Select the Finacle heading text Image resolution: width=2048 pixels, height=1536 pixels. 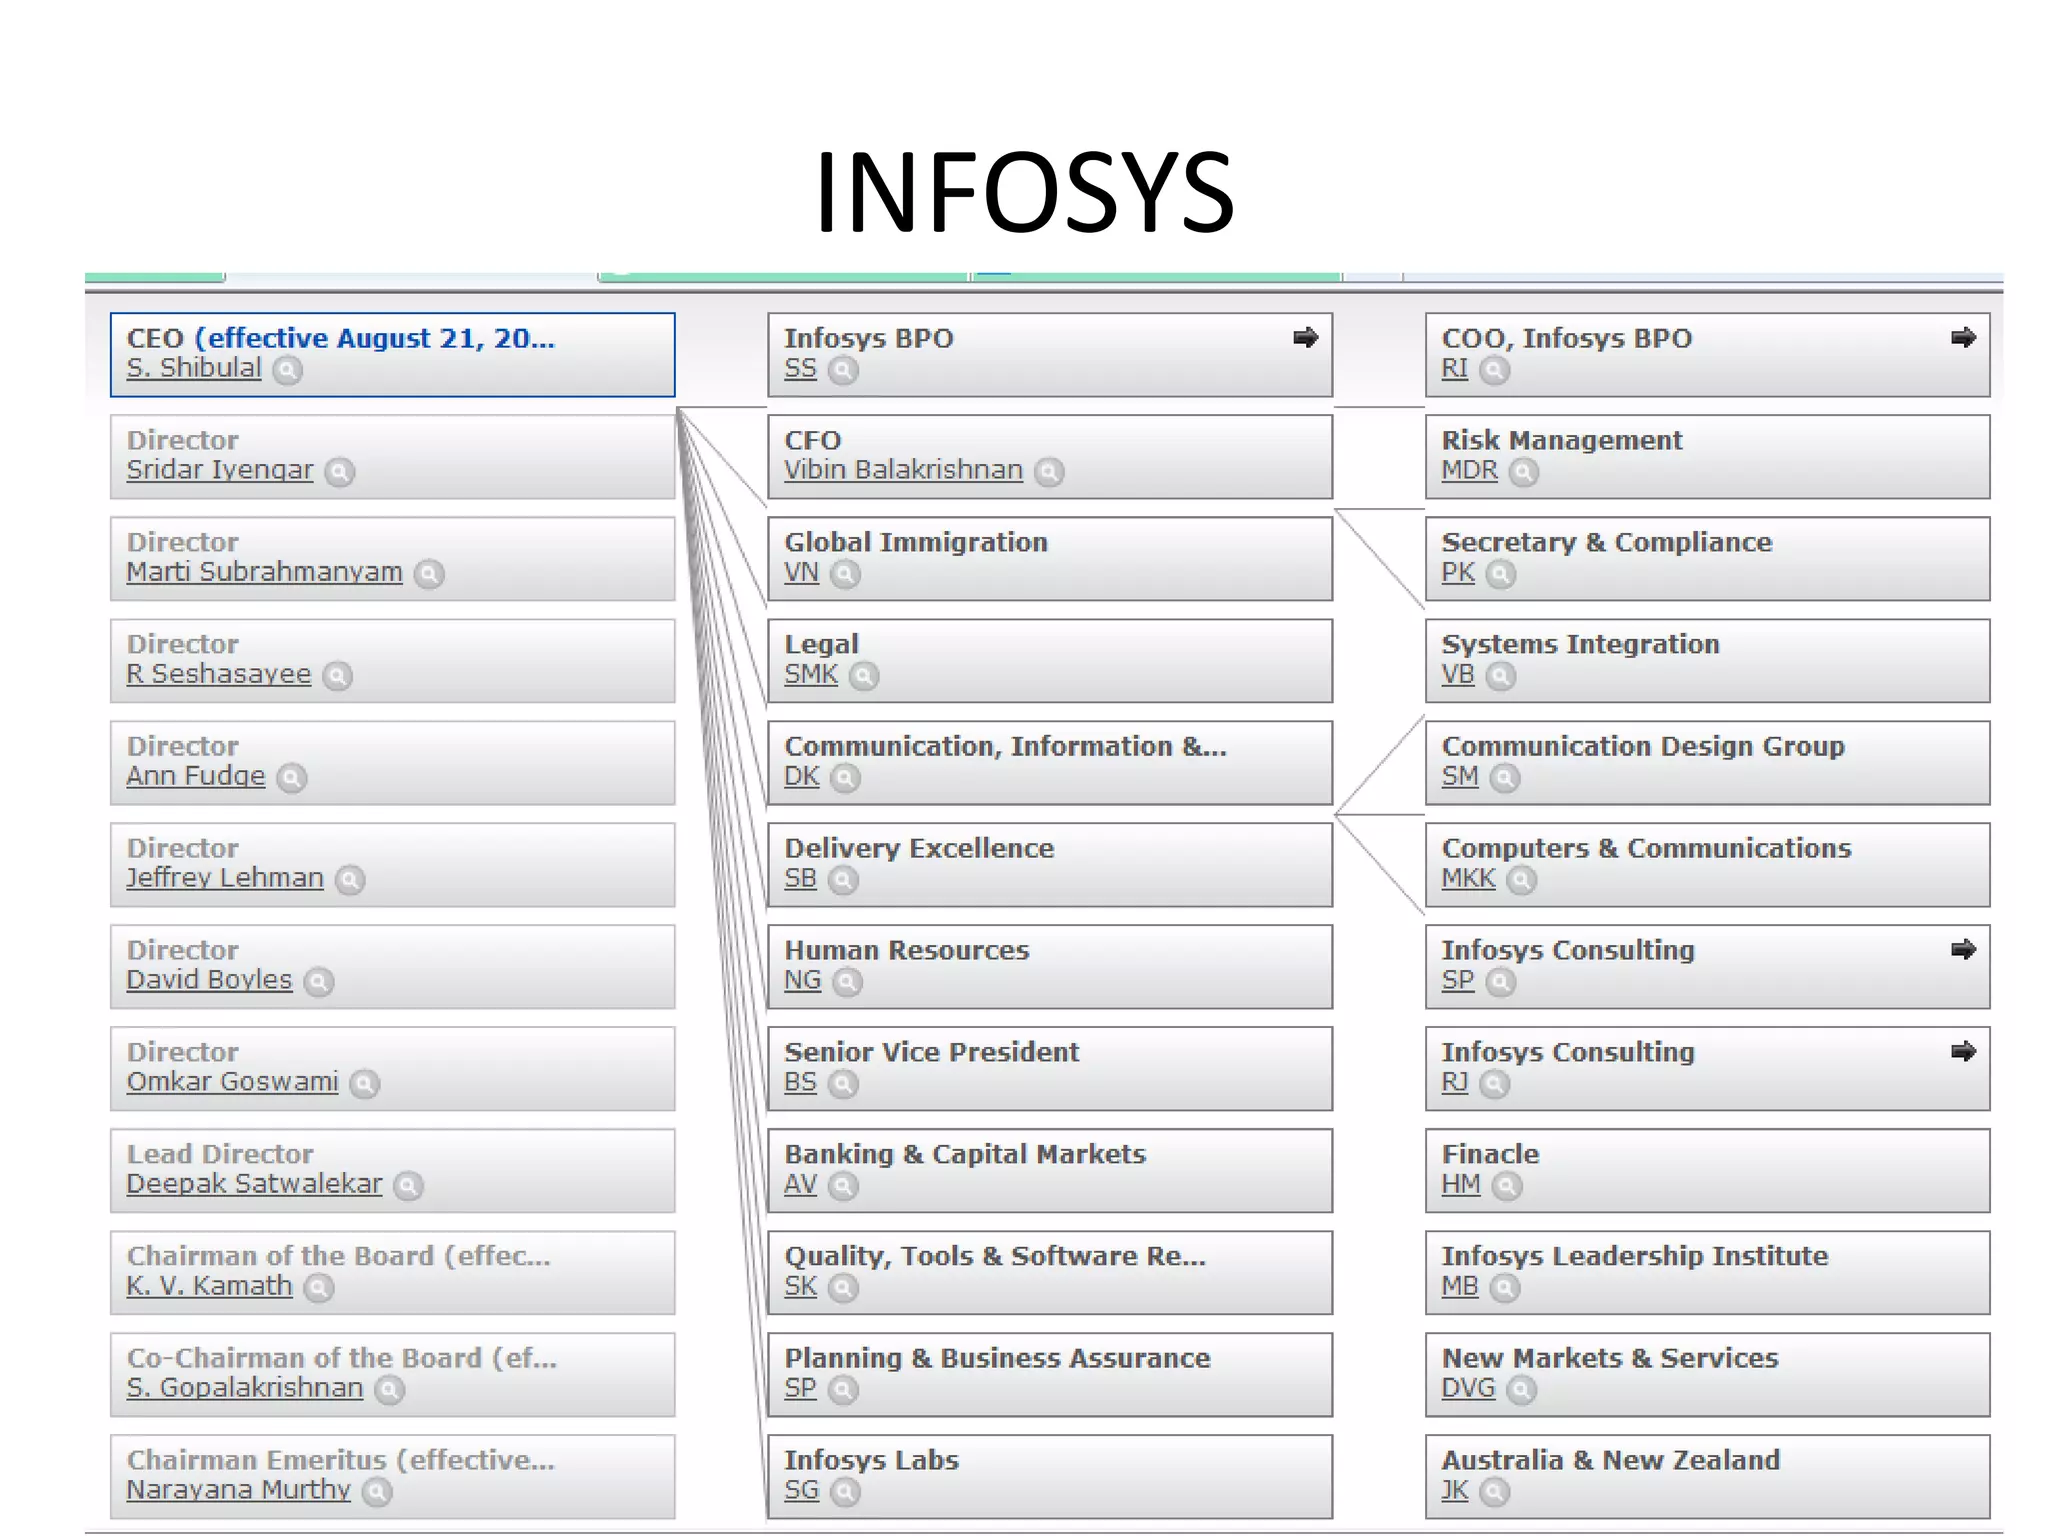pos(1490,1154)
